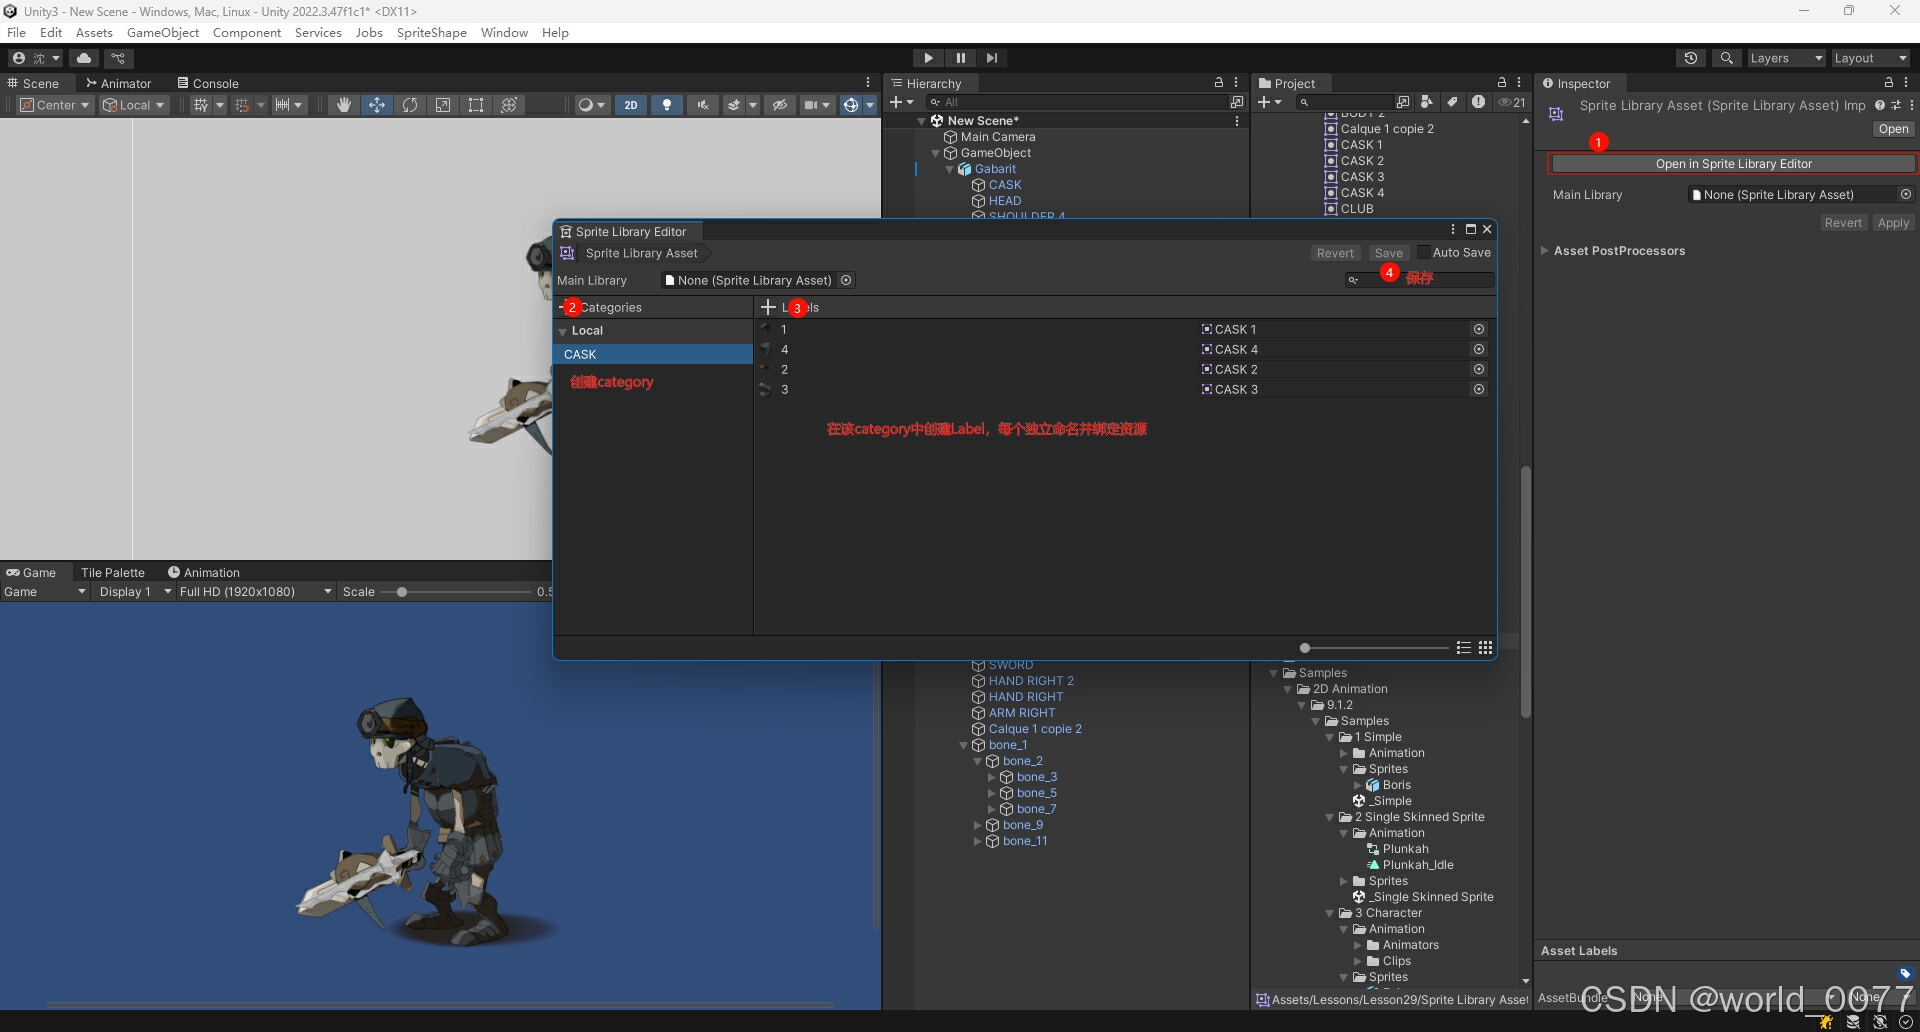Screen dimensions: 1920x1032
Task: Open the Layers dropdown
Action: click(1785, 57)
